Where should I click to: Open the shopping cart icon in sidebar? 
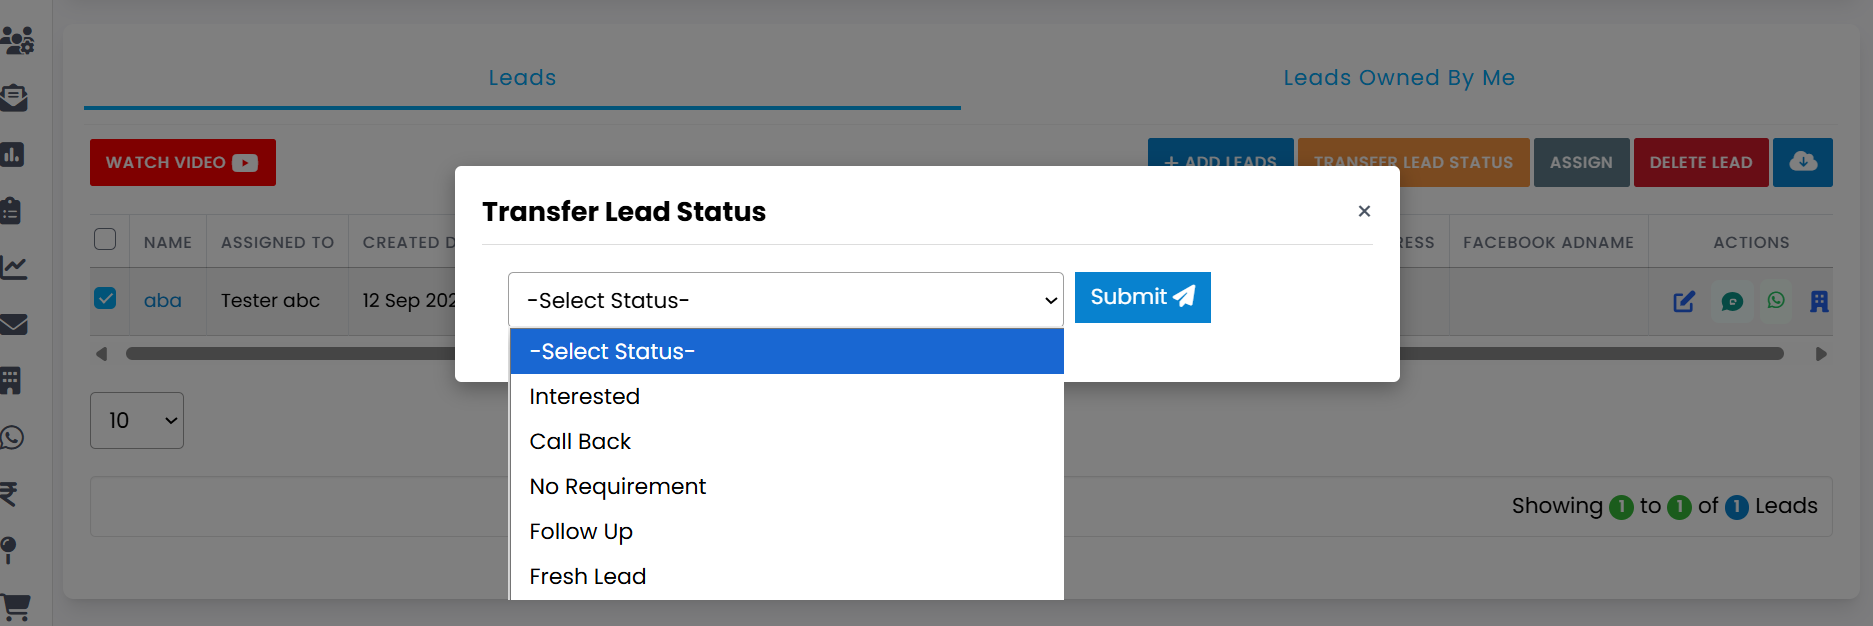[x=15, y=606]
